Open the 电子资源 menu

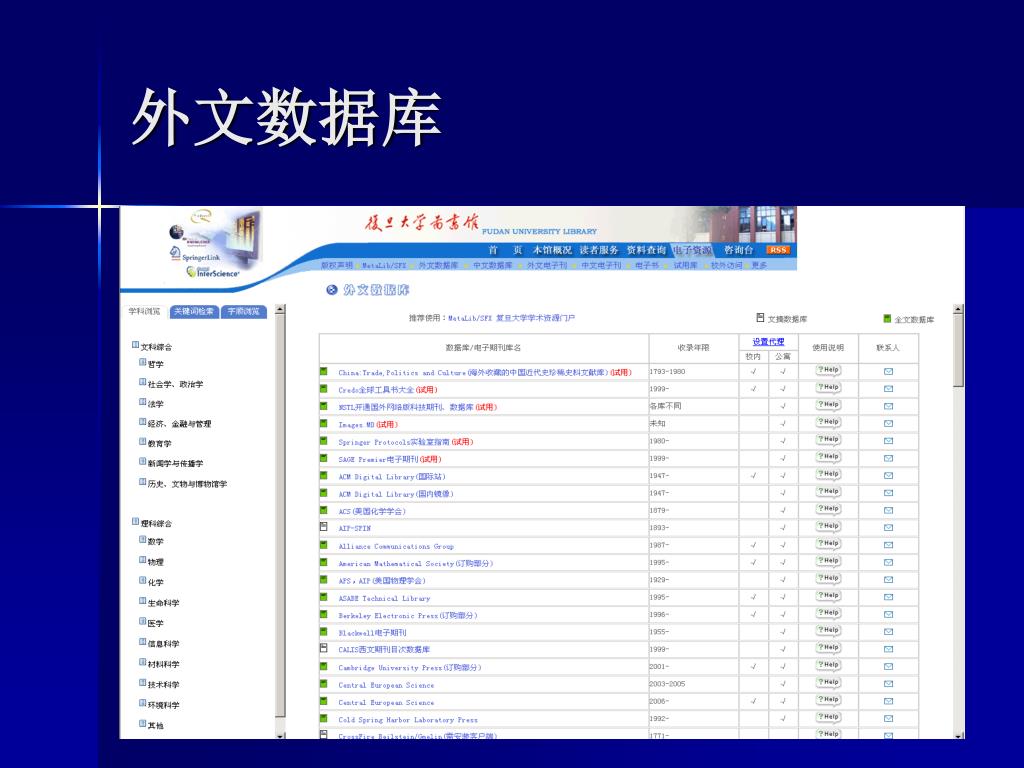pos(693,250)
